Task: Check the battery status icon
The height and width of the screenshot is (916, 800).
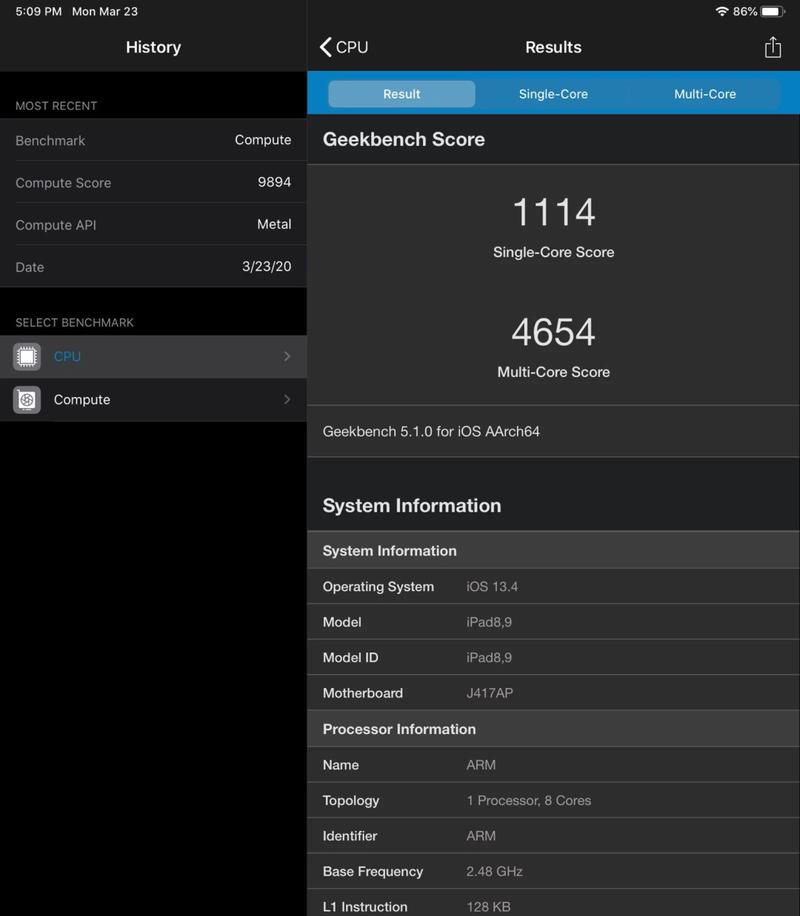Action: click(773, 11)
